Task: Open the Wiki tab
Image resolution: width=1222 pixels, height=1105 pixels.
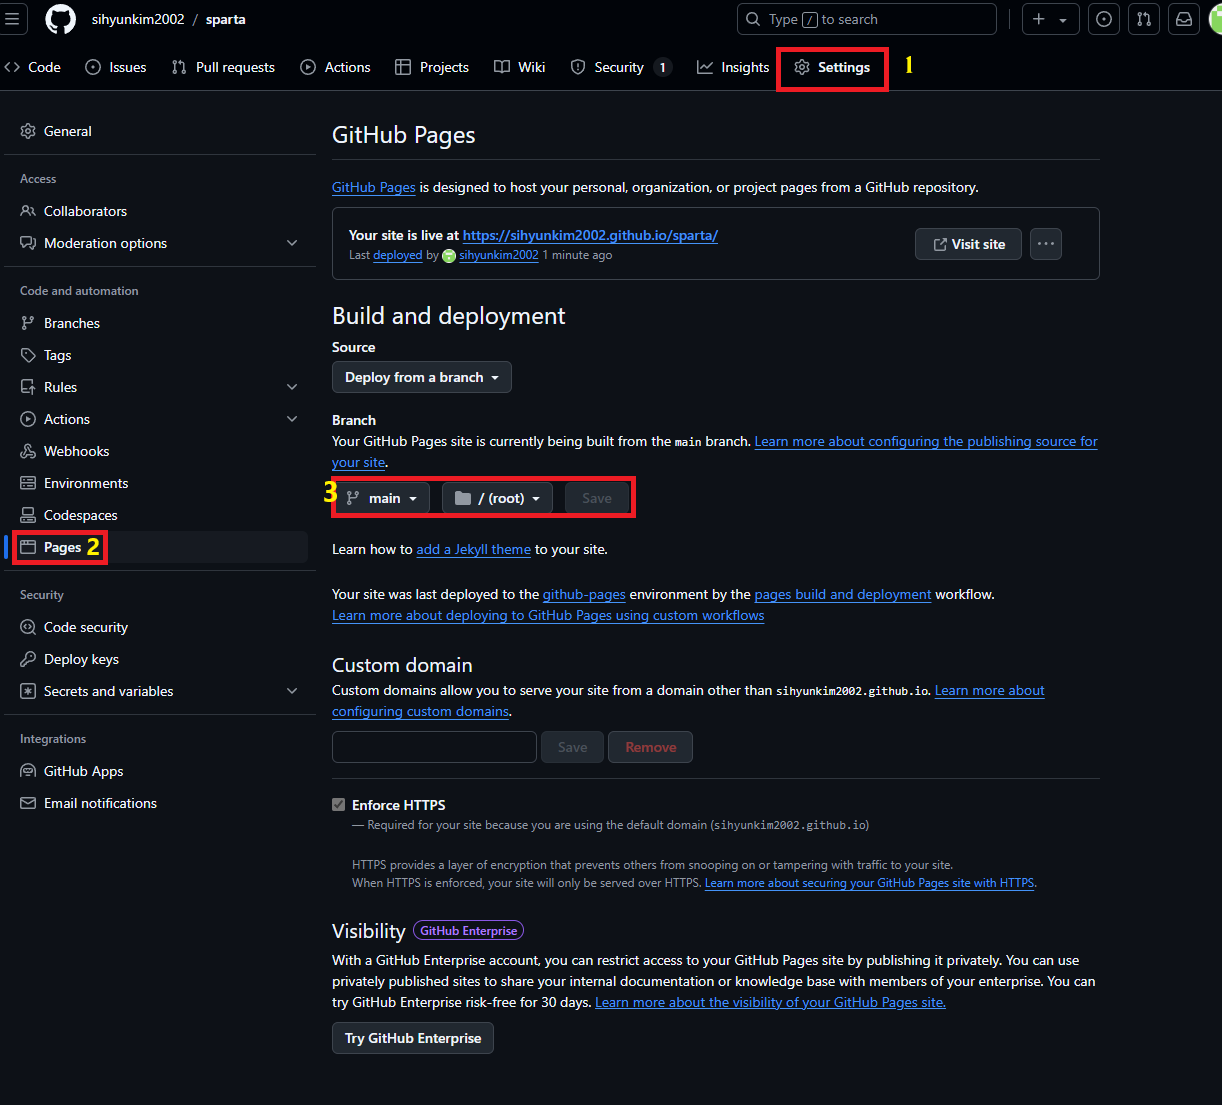Action: tap(520, 67)
